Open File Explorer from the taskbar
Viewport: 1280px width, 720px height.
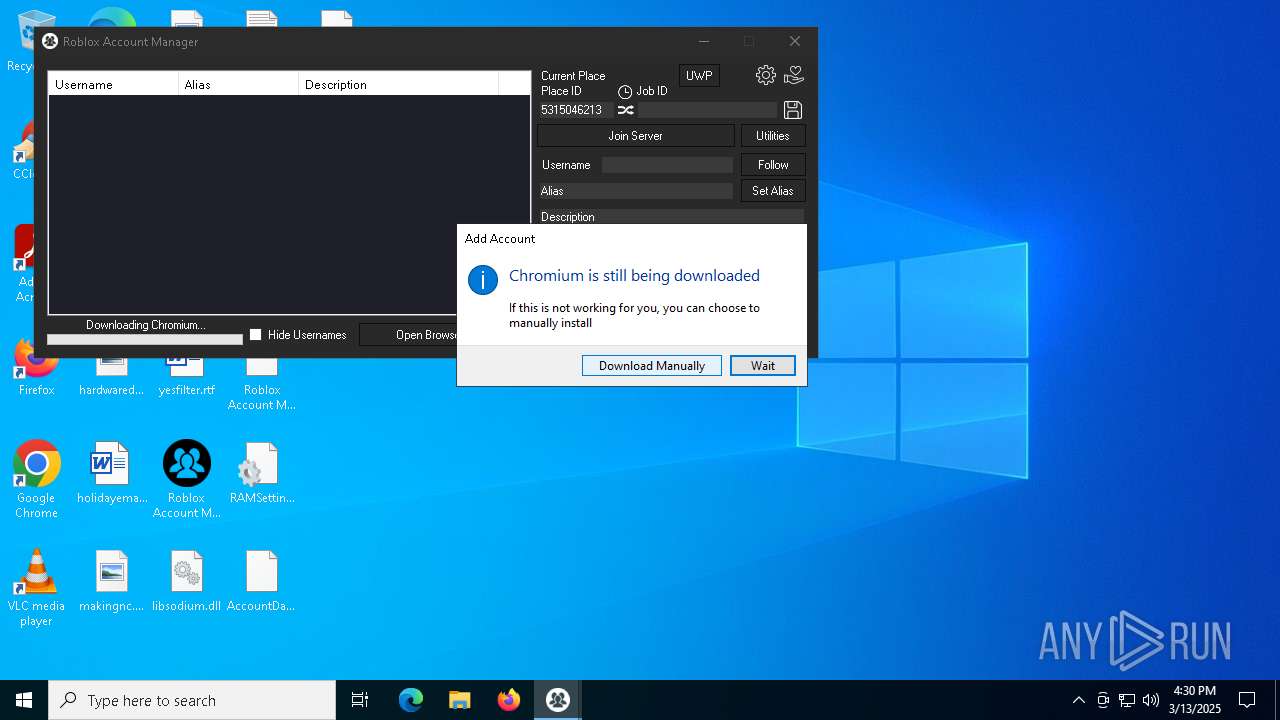[x=460, y=700]
